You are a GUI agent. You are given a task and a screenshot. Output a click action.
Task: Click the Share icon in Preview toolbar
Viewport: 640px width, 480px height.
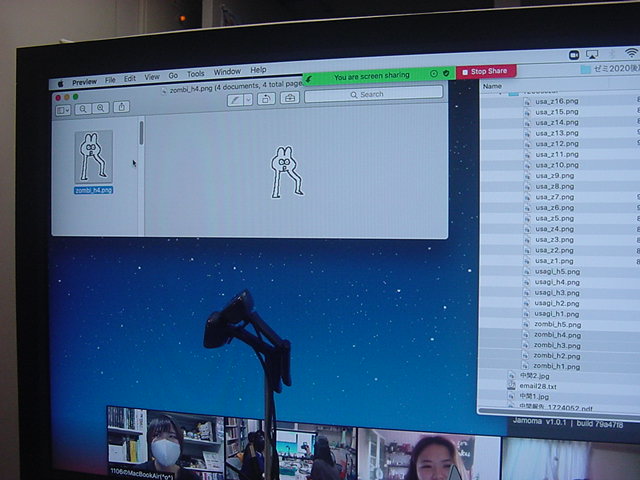121,107
